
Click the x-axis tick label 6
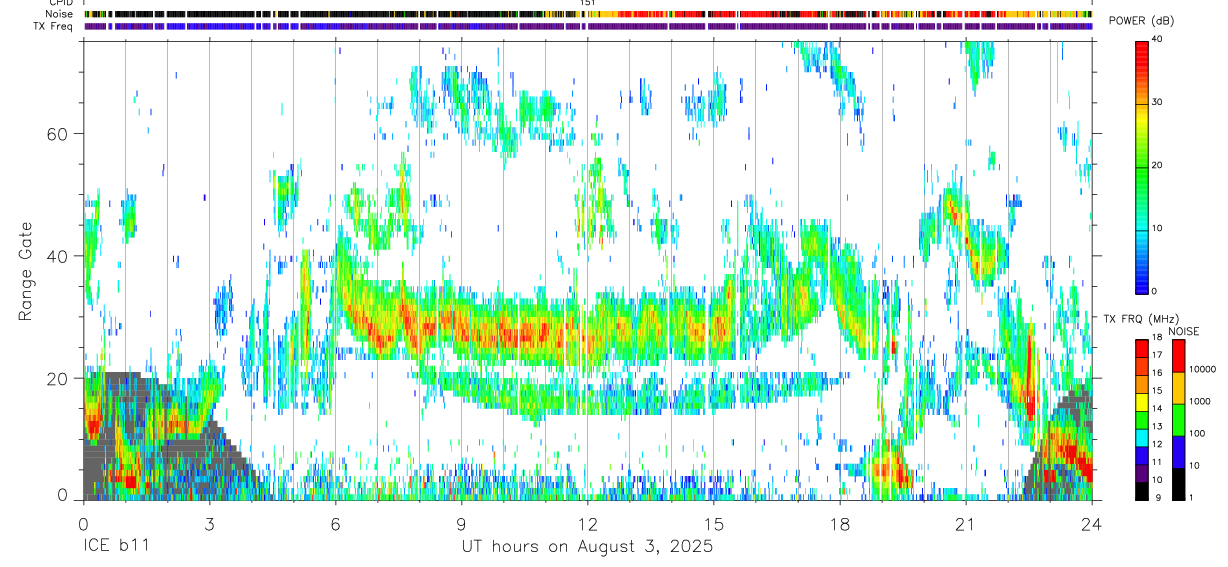tap(335, 523)
